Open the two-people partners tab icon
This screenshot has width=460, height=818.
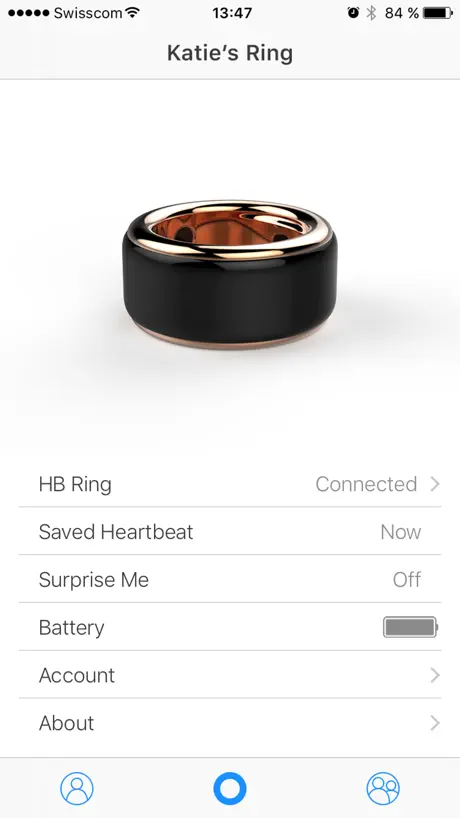coord(383,788)
